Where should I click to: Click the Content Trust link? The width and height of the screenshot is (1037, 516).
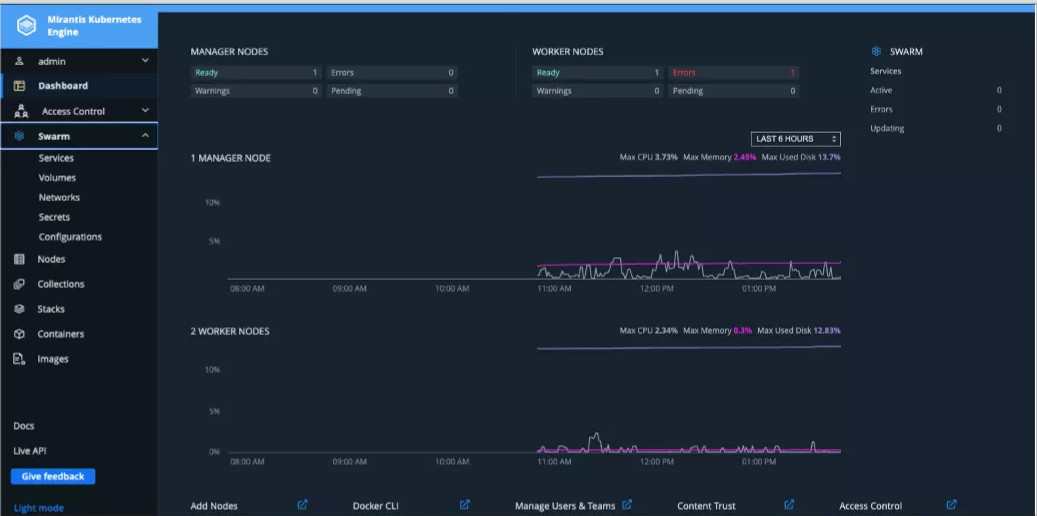click(x=706, y=505)
